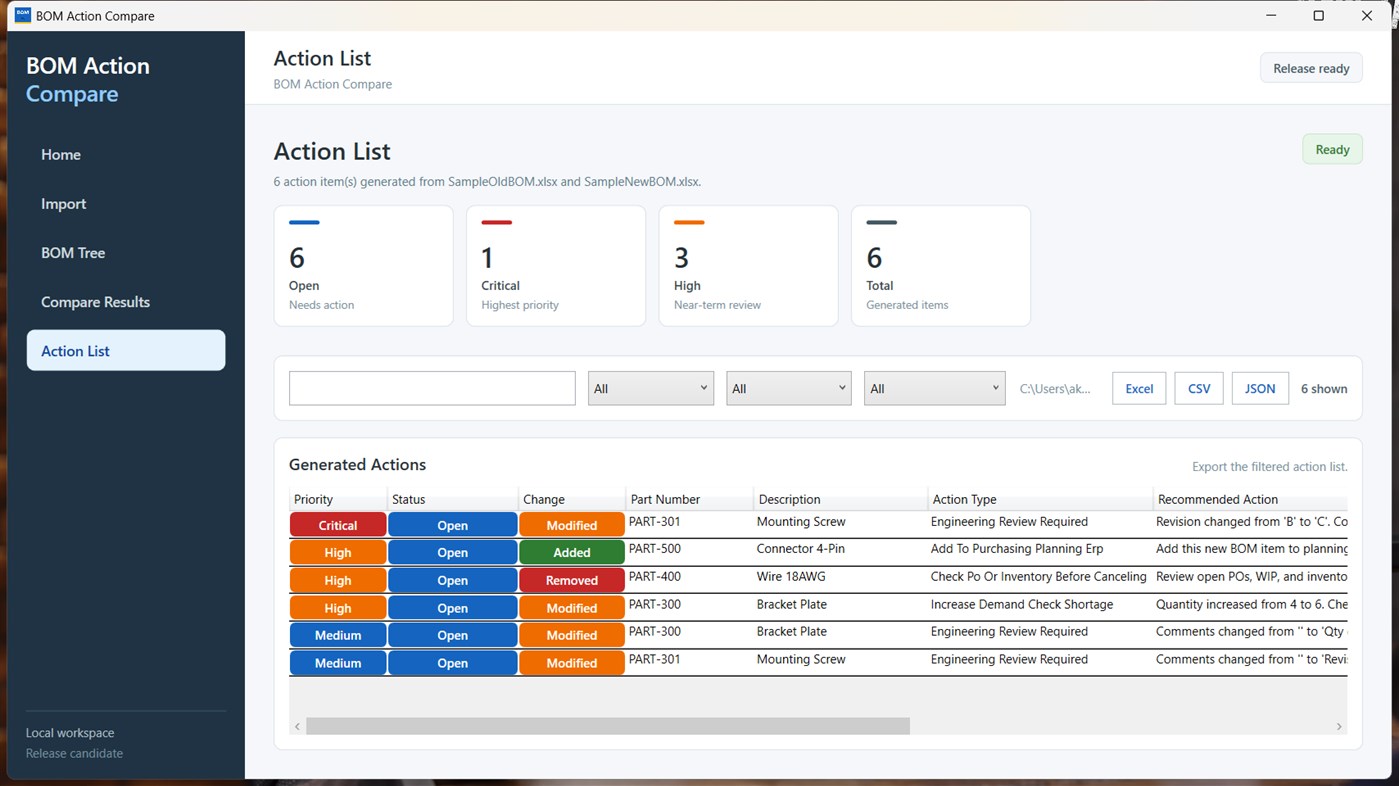Click the Release ready button
Image resolution: width=1399 pixels, height=786 pixels.
[1311, 68]
